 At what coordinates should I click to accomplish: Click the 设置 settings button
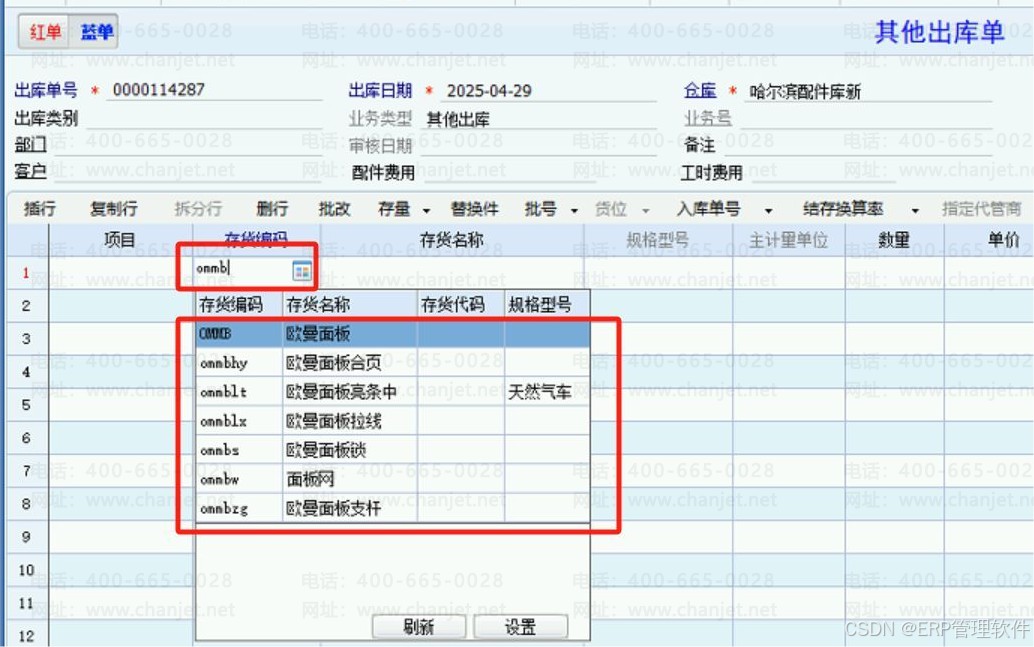pos(520,627)
